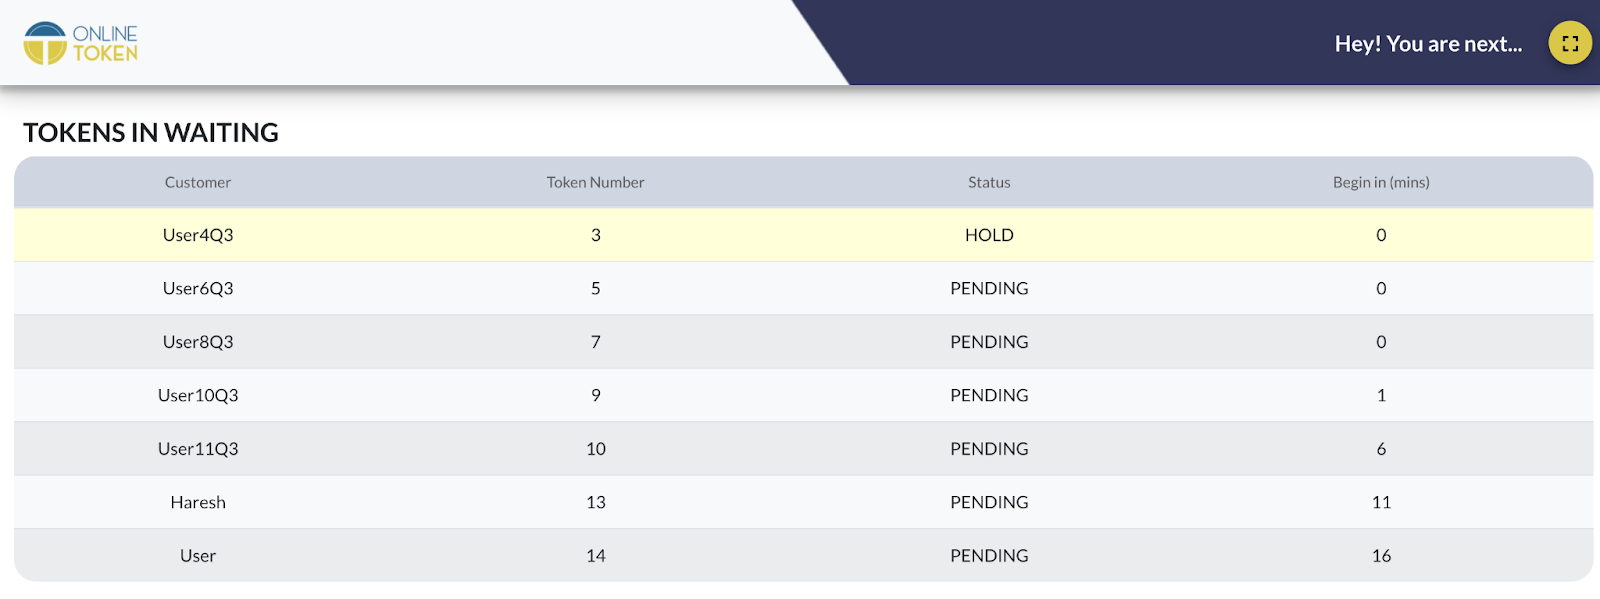Click the Begin in (mins) column header
The height and width of the screenshot is (599, 1600).
1381,182
